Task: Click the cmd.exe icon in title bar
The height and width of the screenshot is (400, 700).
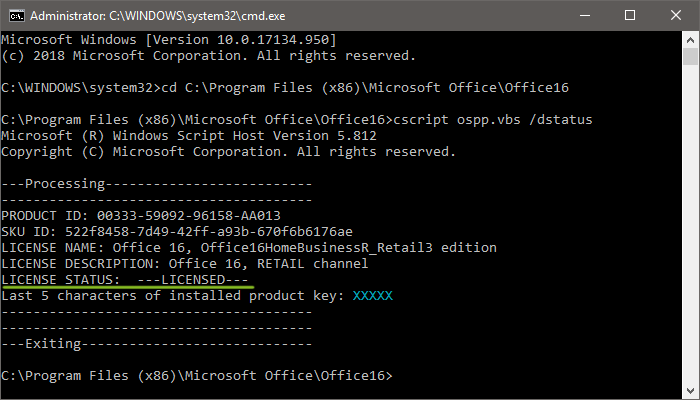Action: 14,15
